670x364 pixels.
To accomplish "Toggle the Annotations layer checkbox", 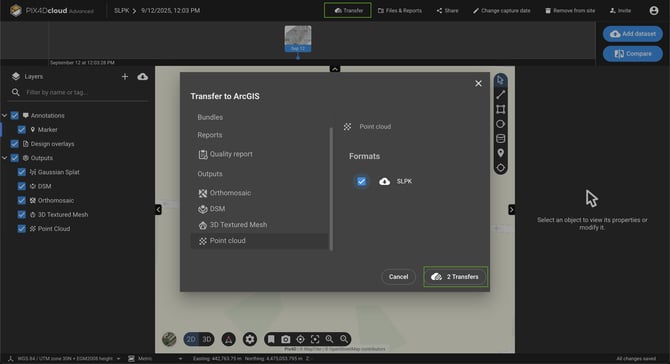I will point(15,116).
